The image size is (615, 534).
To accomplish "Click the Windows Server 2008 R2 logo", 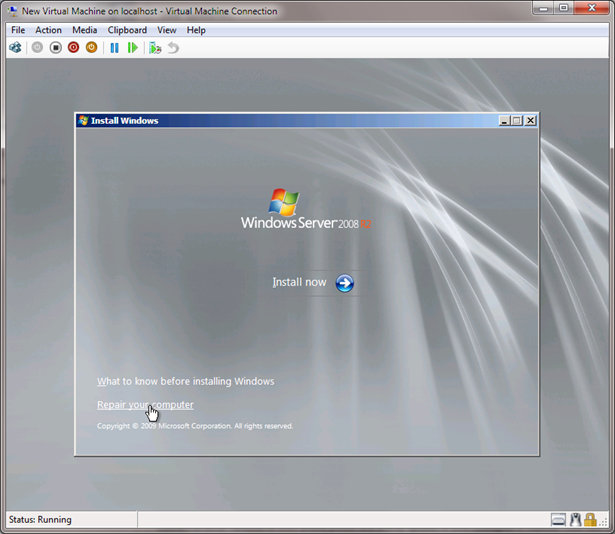I will point(306,209).
